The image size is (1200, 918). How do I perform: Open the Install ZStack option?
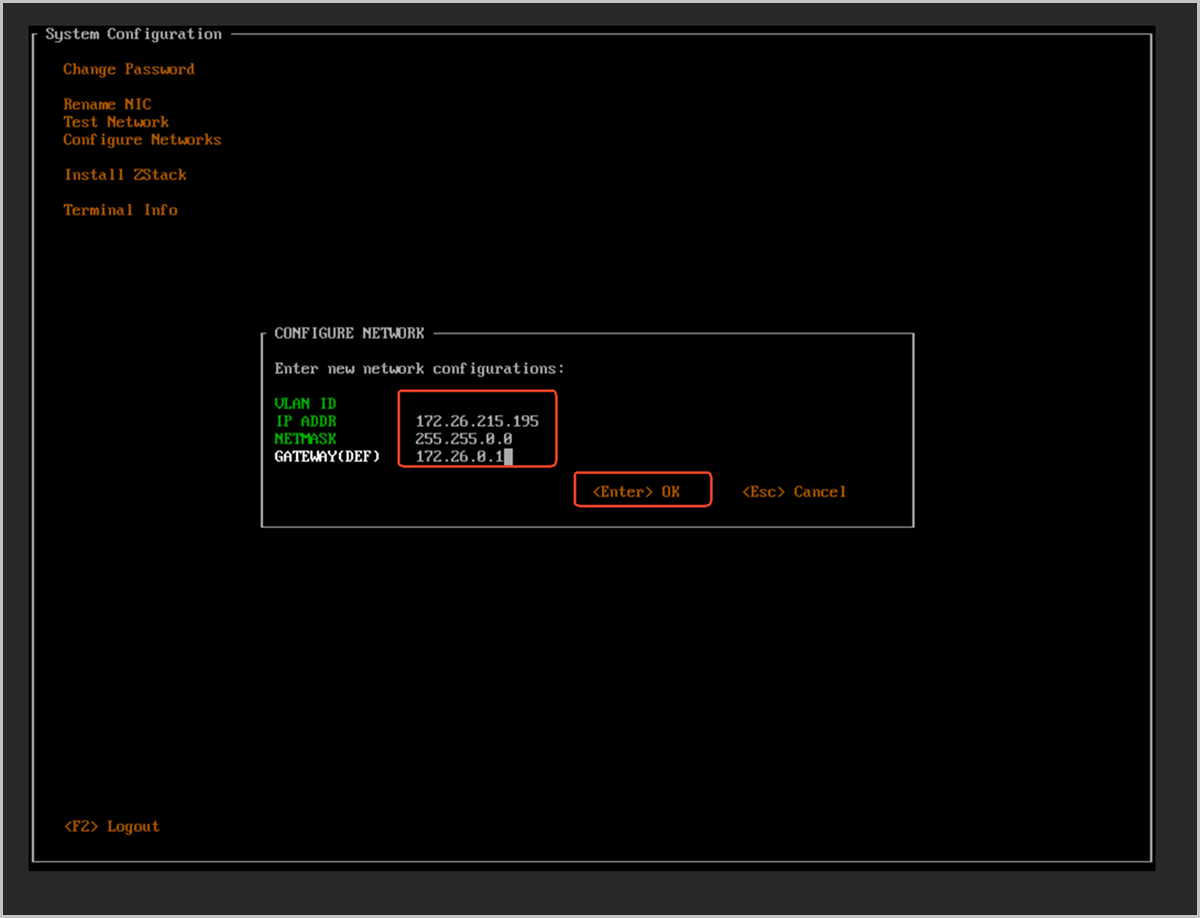click(125, 175)
